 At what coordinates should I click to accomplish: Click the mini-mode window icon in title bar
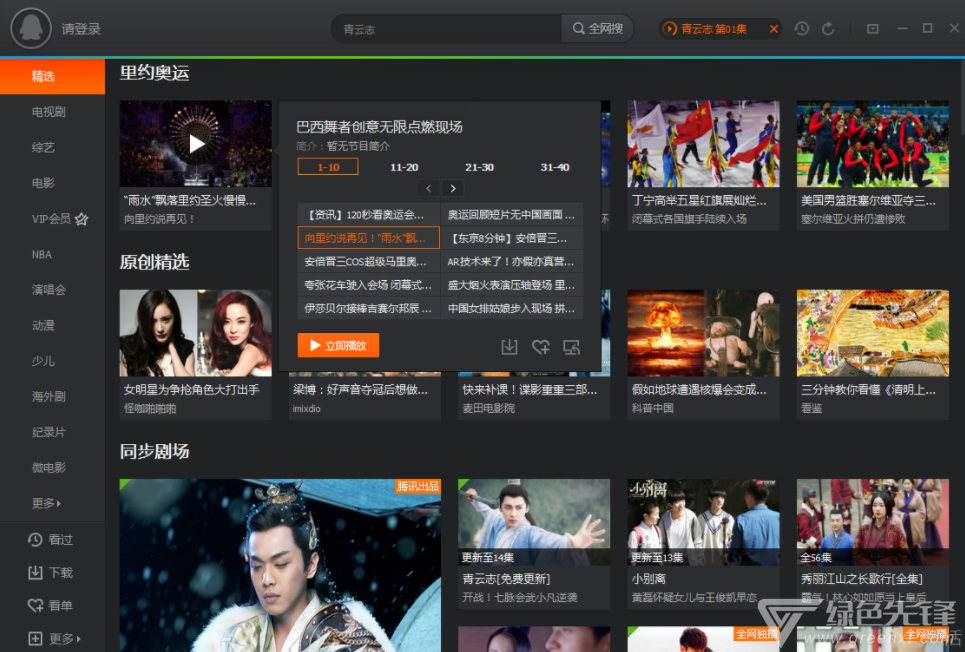click(873, 28)
